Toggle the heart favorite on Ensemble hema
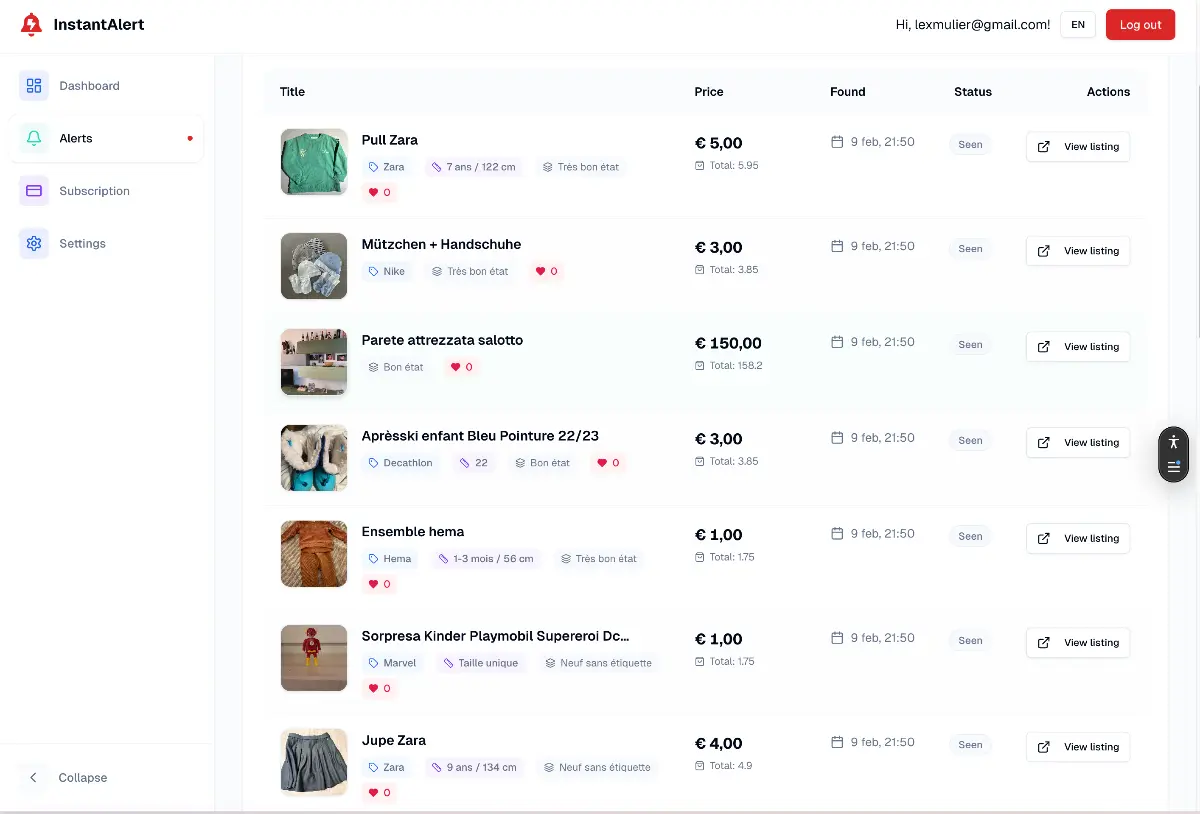This screenshot has height=814, width=1200. 371,583
